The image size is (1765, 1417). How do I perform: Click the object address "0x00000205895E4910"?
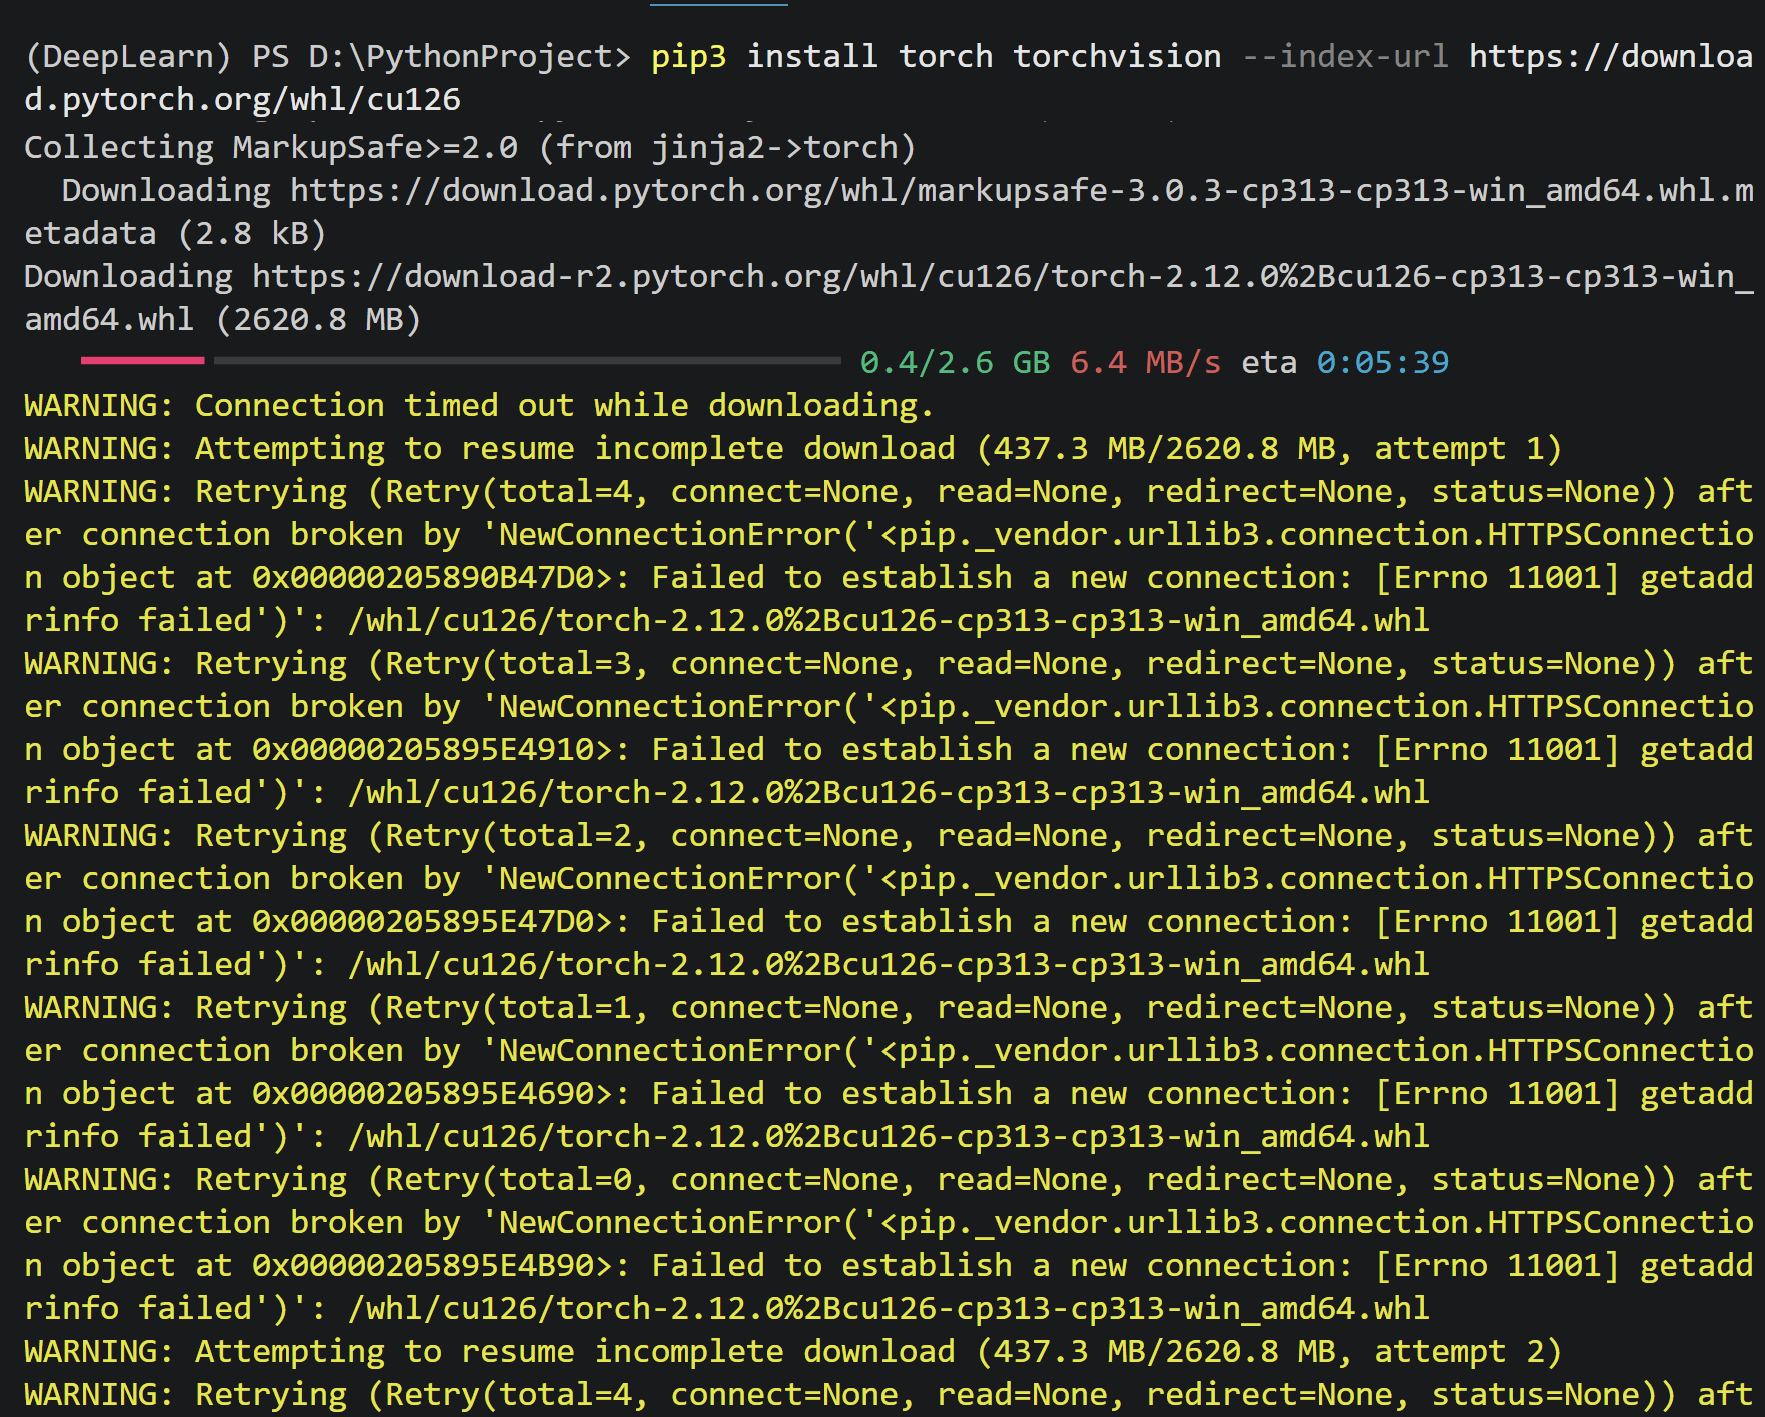tap(423, 750)
